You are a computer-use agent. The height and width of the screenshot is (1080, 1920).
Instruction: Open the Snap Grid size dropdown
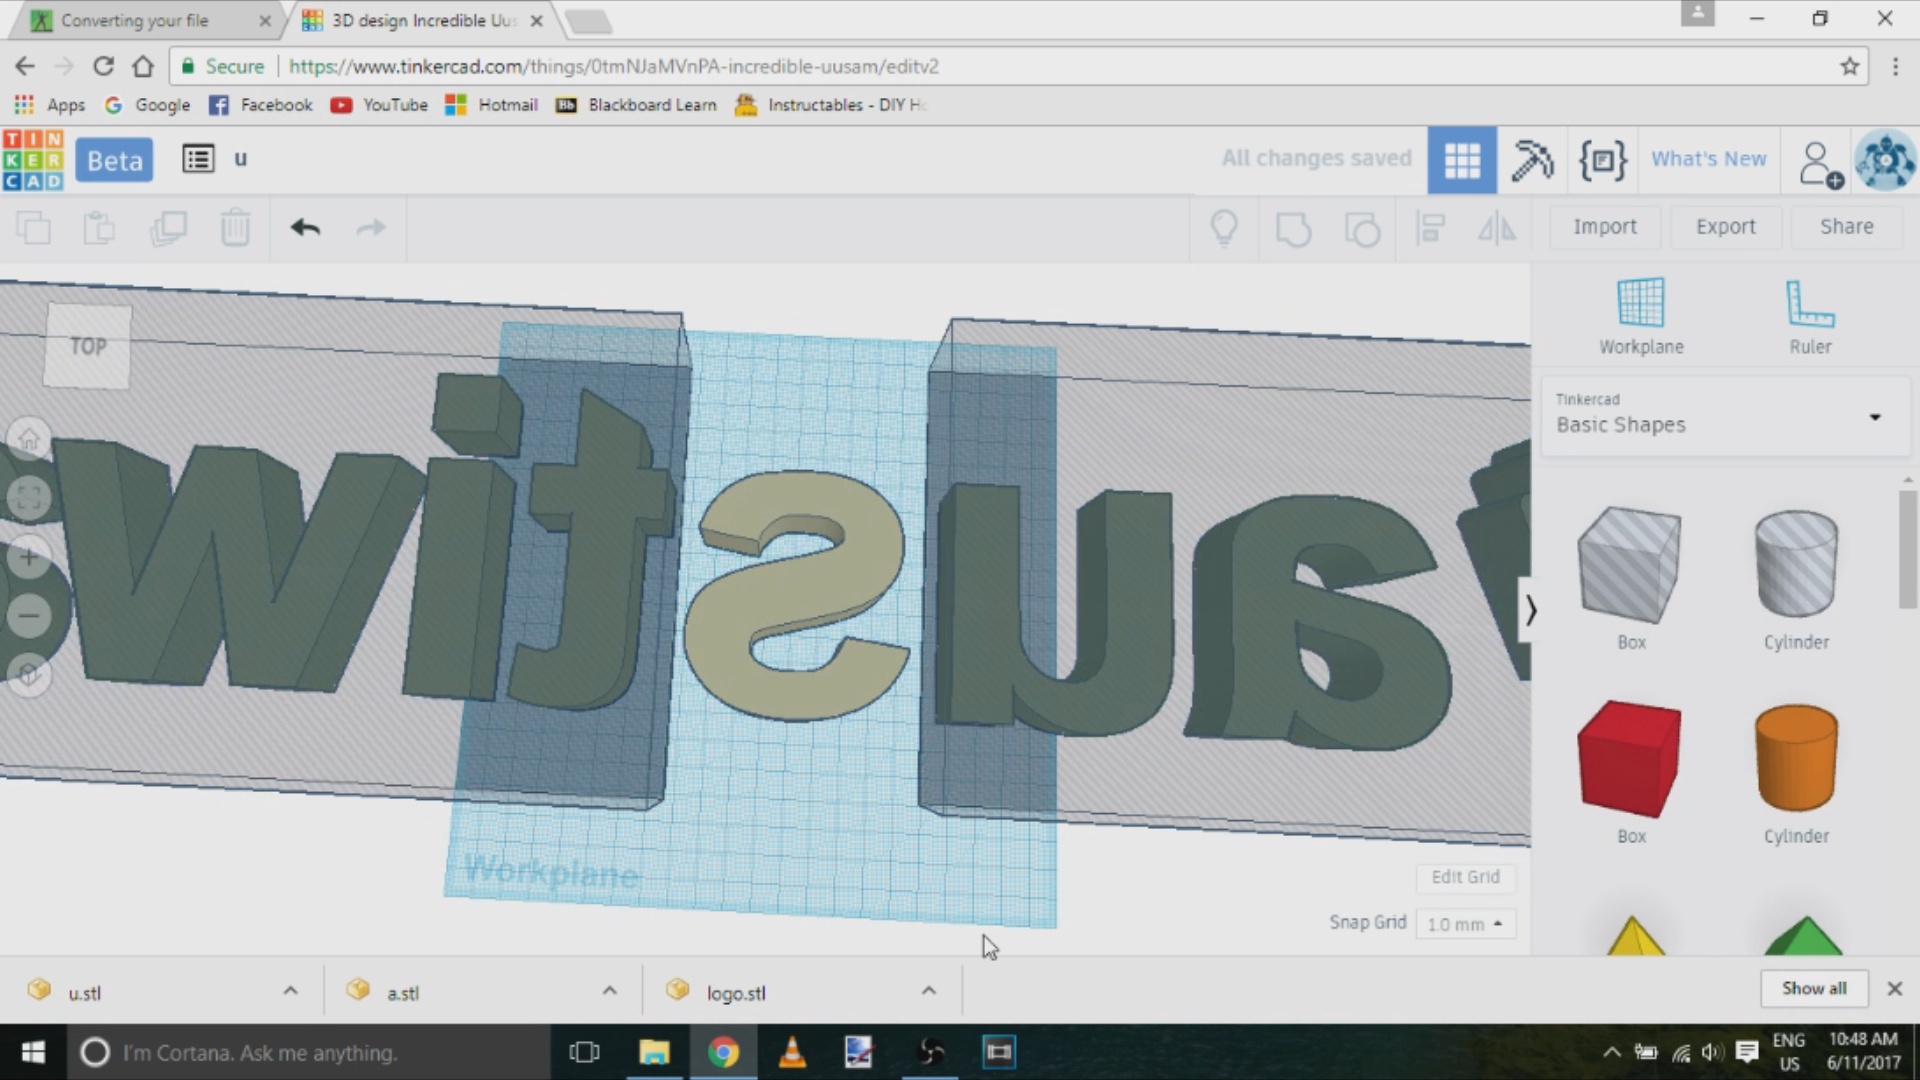click(1465, 924)
